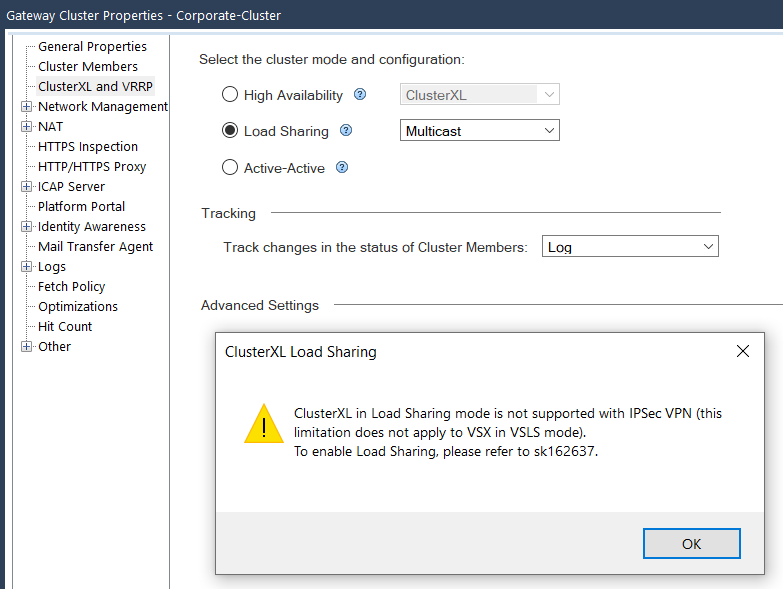
Task: Expand NAT tree node
Action: pyautogui.click(x=26, y=126)
